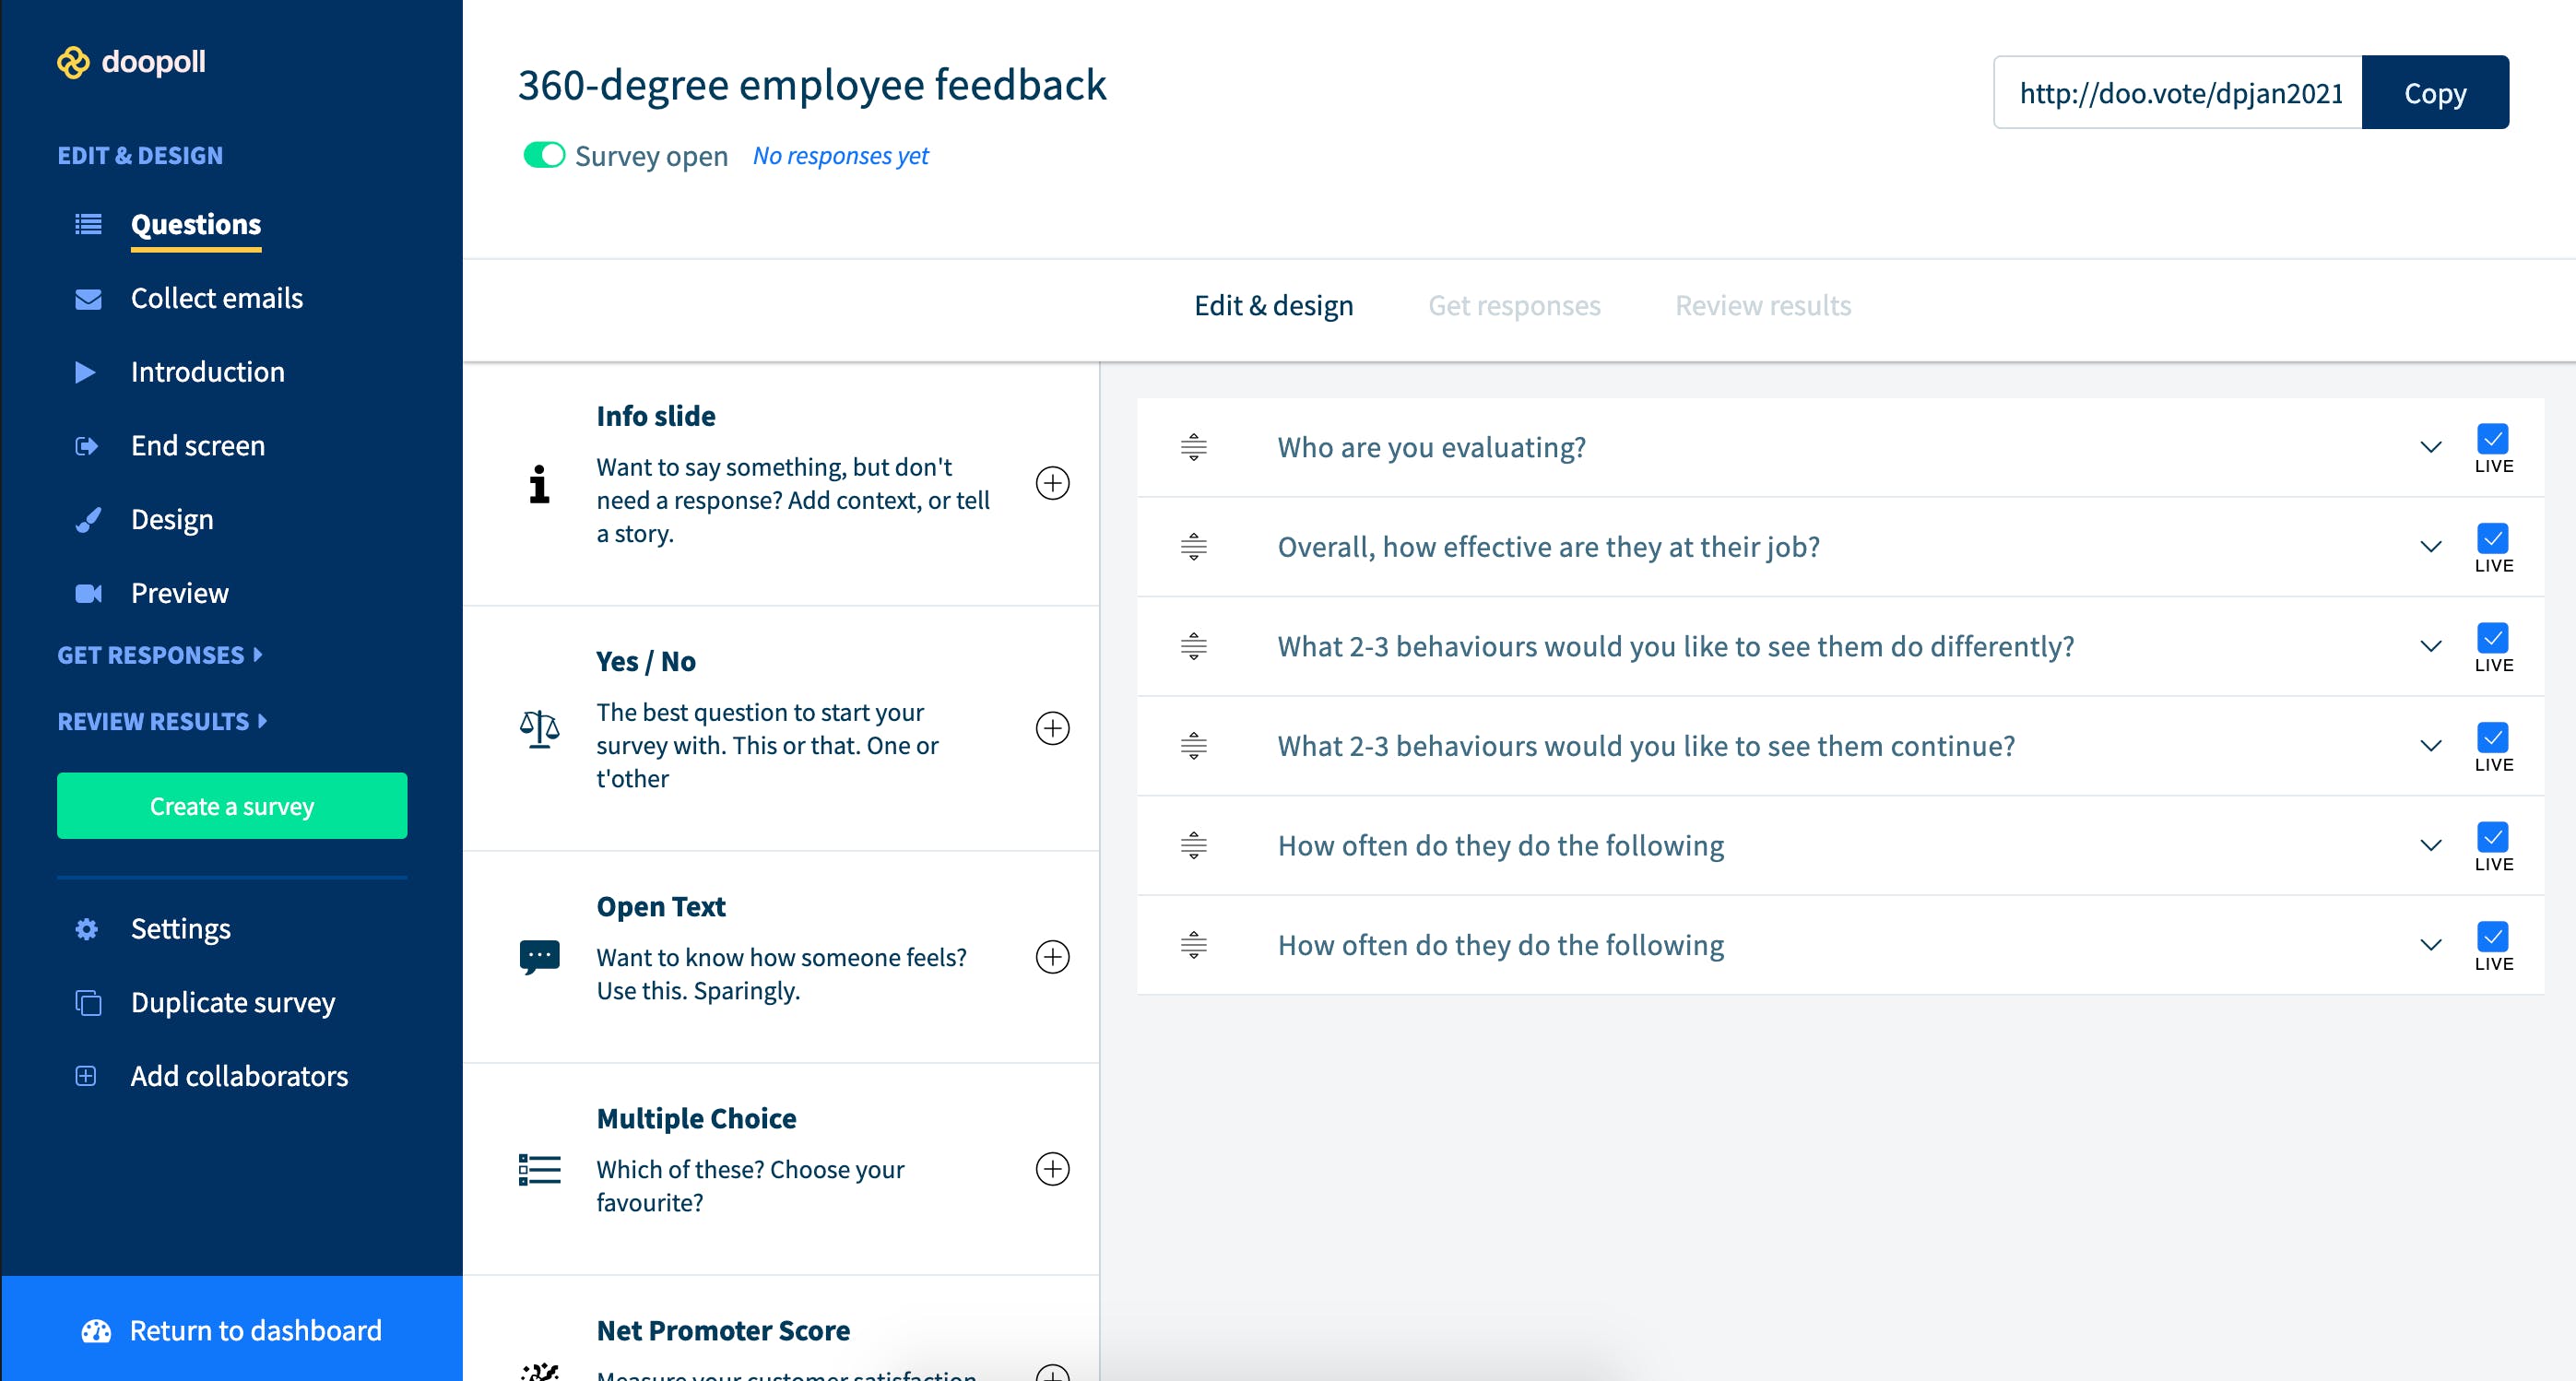Viewport: 2576px width, 1381px height.
Task: Click the Questions list icon in sidebar
Action: 88,224
